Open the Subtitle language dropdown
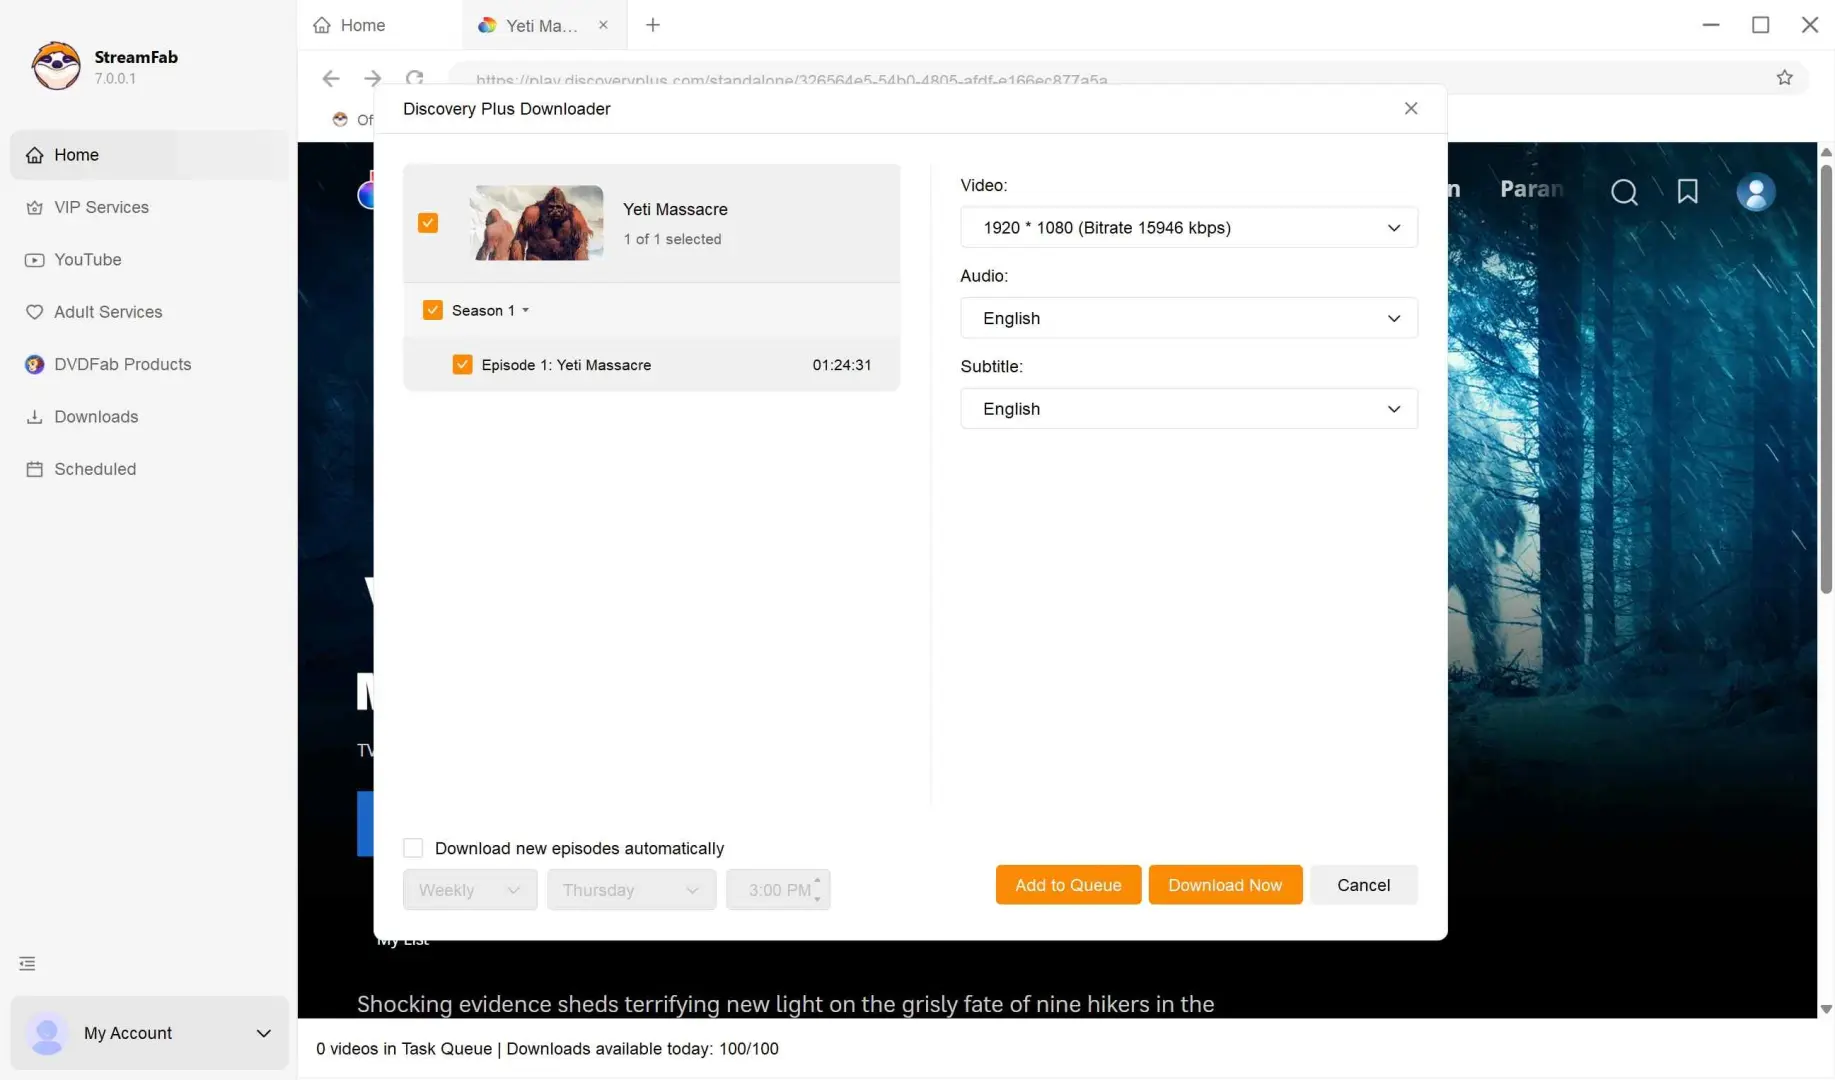Viewport: 1835px width, 1080px height. pyautogui.click(x=1188, y=409)
